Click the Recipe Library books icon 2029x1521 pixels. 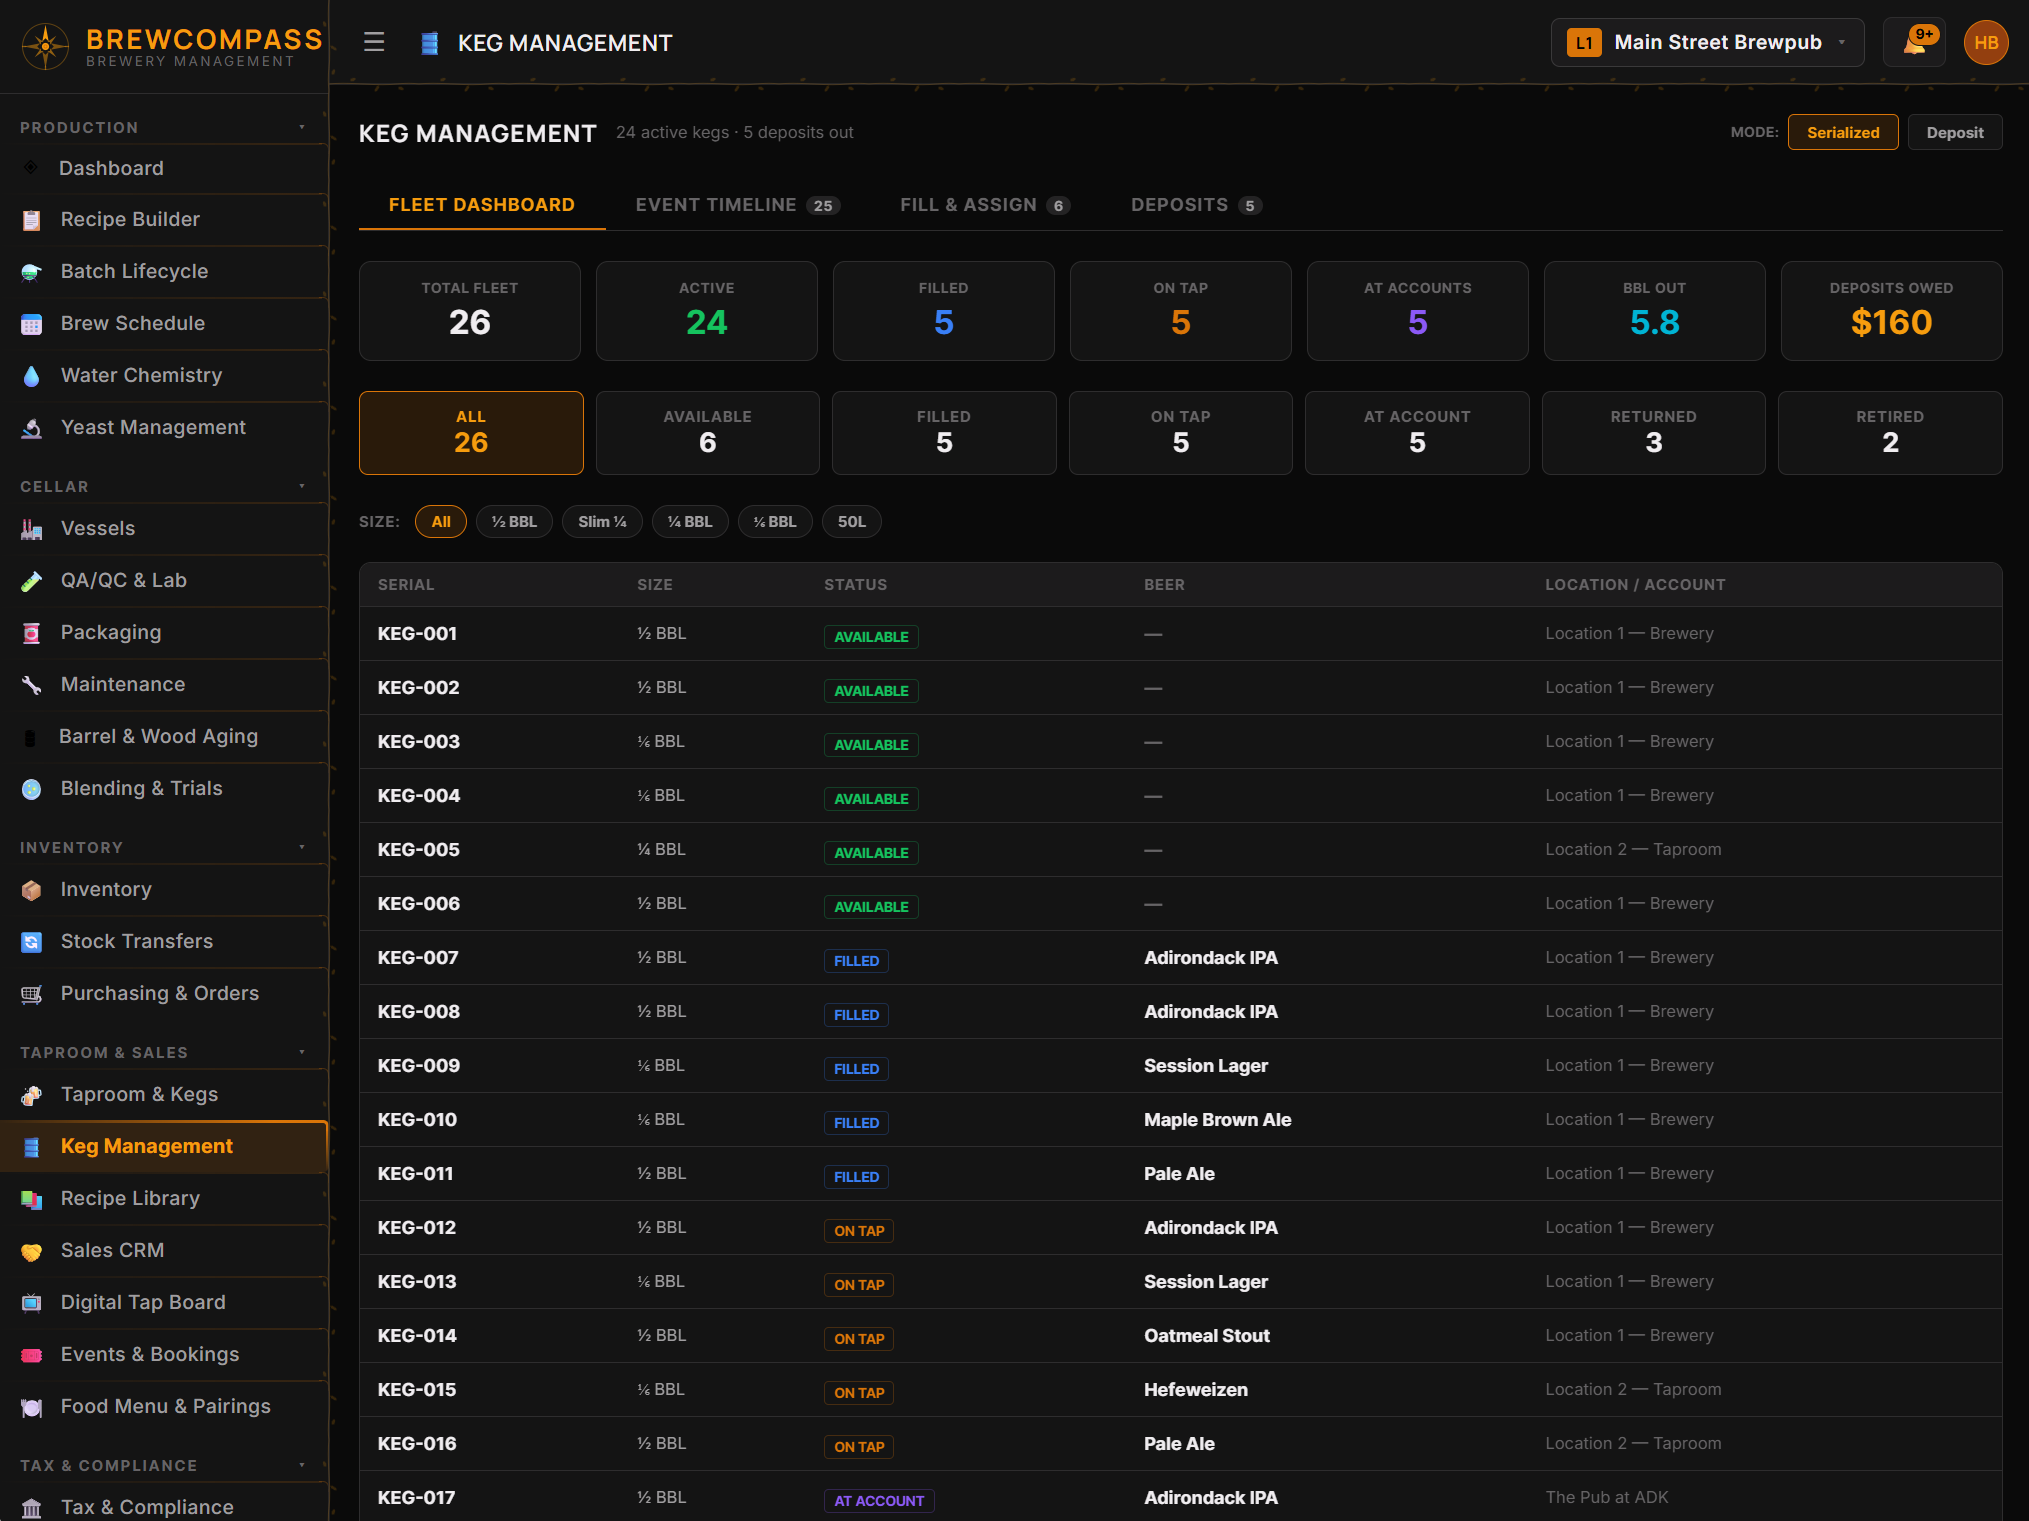tap(31, 1199)
